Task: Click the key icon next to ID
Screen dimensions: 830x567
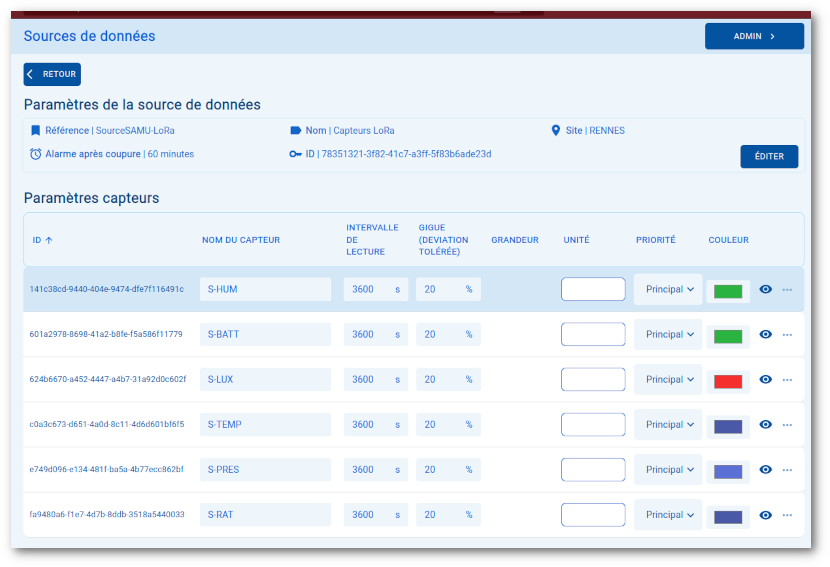Action: pos(296,154)
